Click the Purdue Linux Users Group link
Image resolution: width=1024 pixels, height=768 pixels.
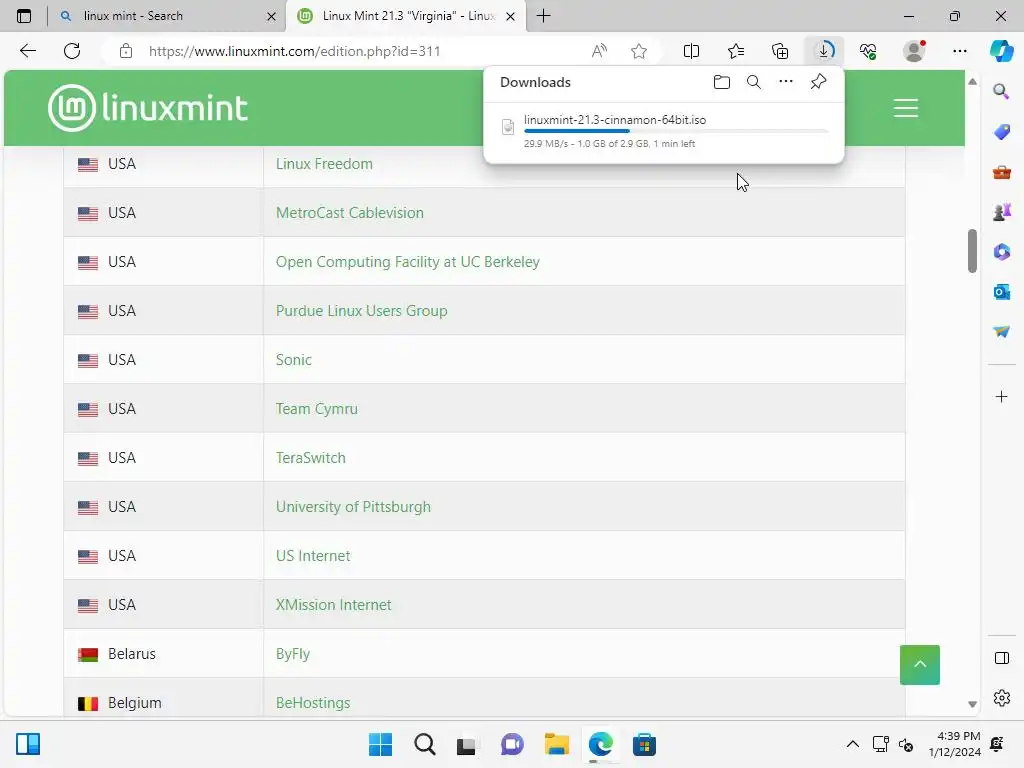361,311
